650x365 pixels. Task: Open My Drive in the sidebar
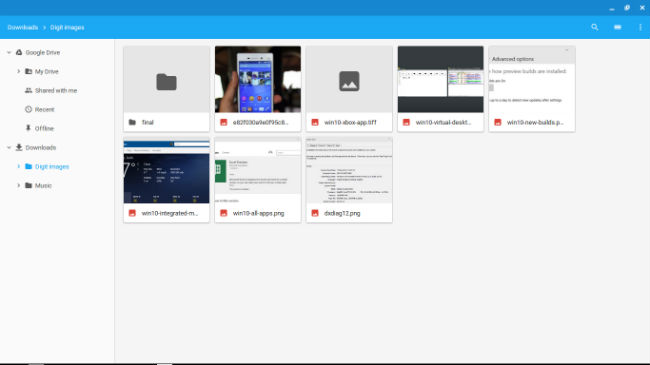coord(46,71)
